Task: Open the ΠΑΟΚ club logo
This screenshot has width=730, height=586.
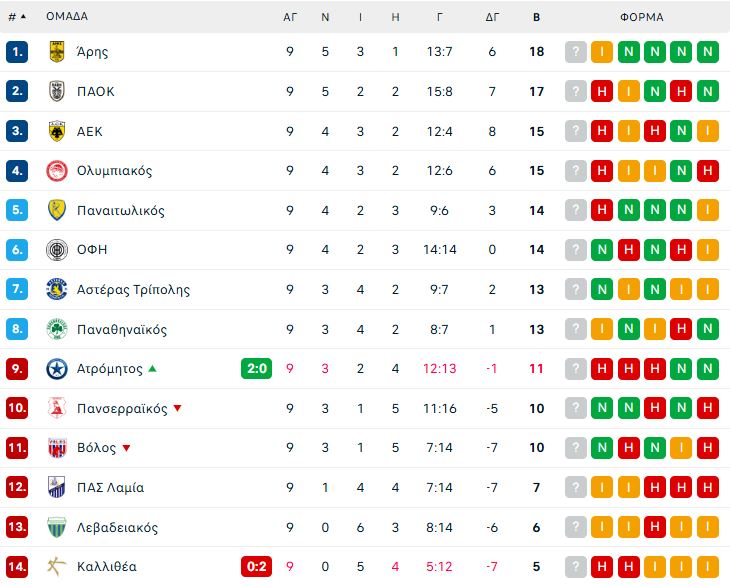Action: pyautogui.click(x=57, y=91)
